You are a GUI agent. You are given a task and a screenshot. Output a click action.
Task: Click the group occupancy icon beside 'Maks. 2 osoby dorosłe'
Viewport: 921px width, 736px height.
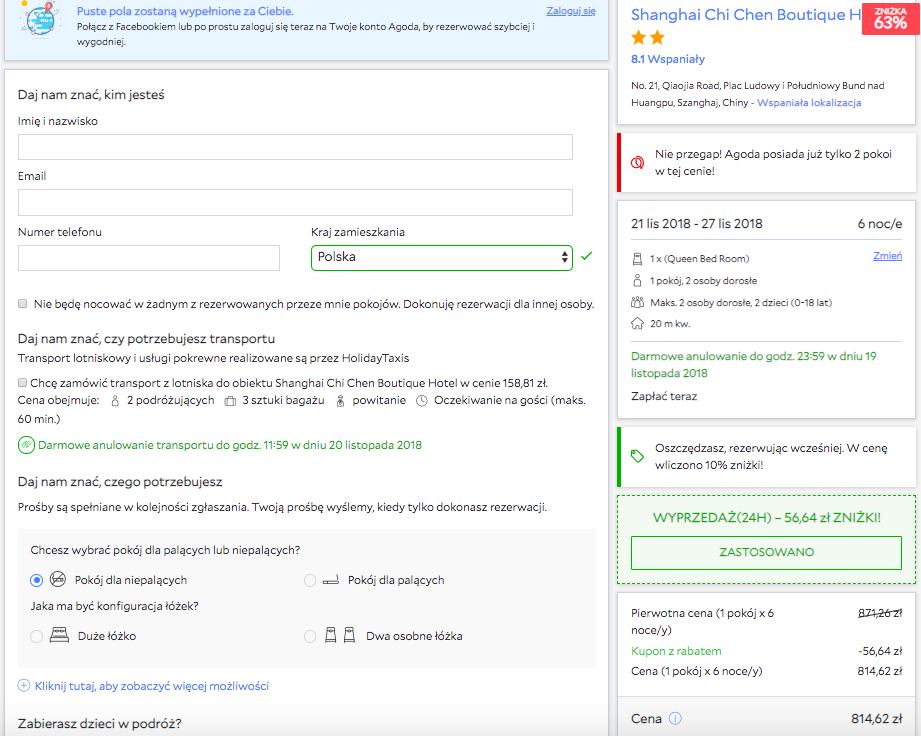coord(637,303)
